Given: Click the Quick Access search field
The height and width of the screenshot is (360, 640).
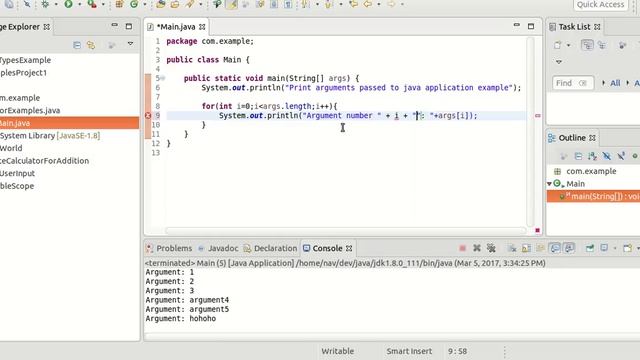Looking at the screenshot, I should 600,4.
